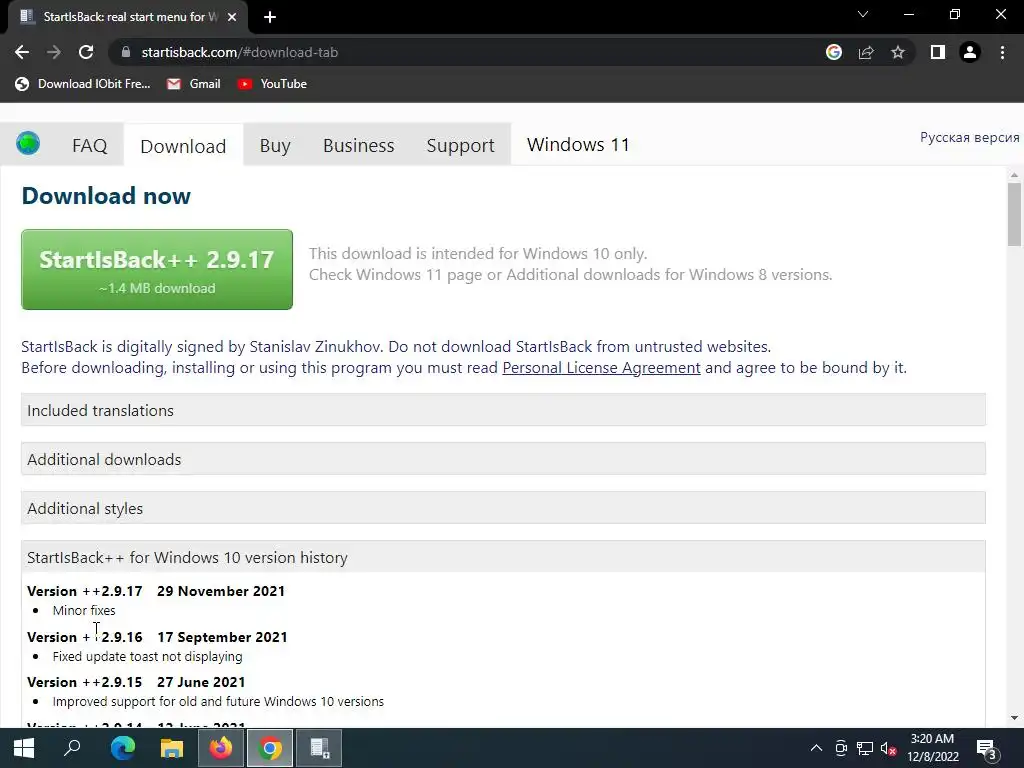
Task: Open a new tab with plus icon
Action: point(270,17)
